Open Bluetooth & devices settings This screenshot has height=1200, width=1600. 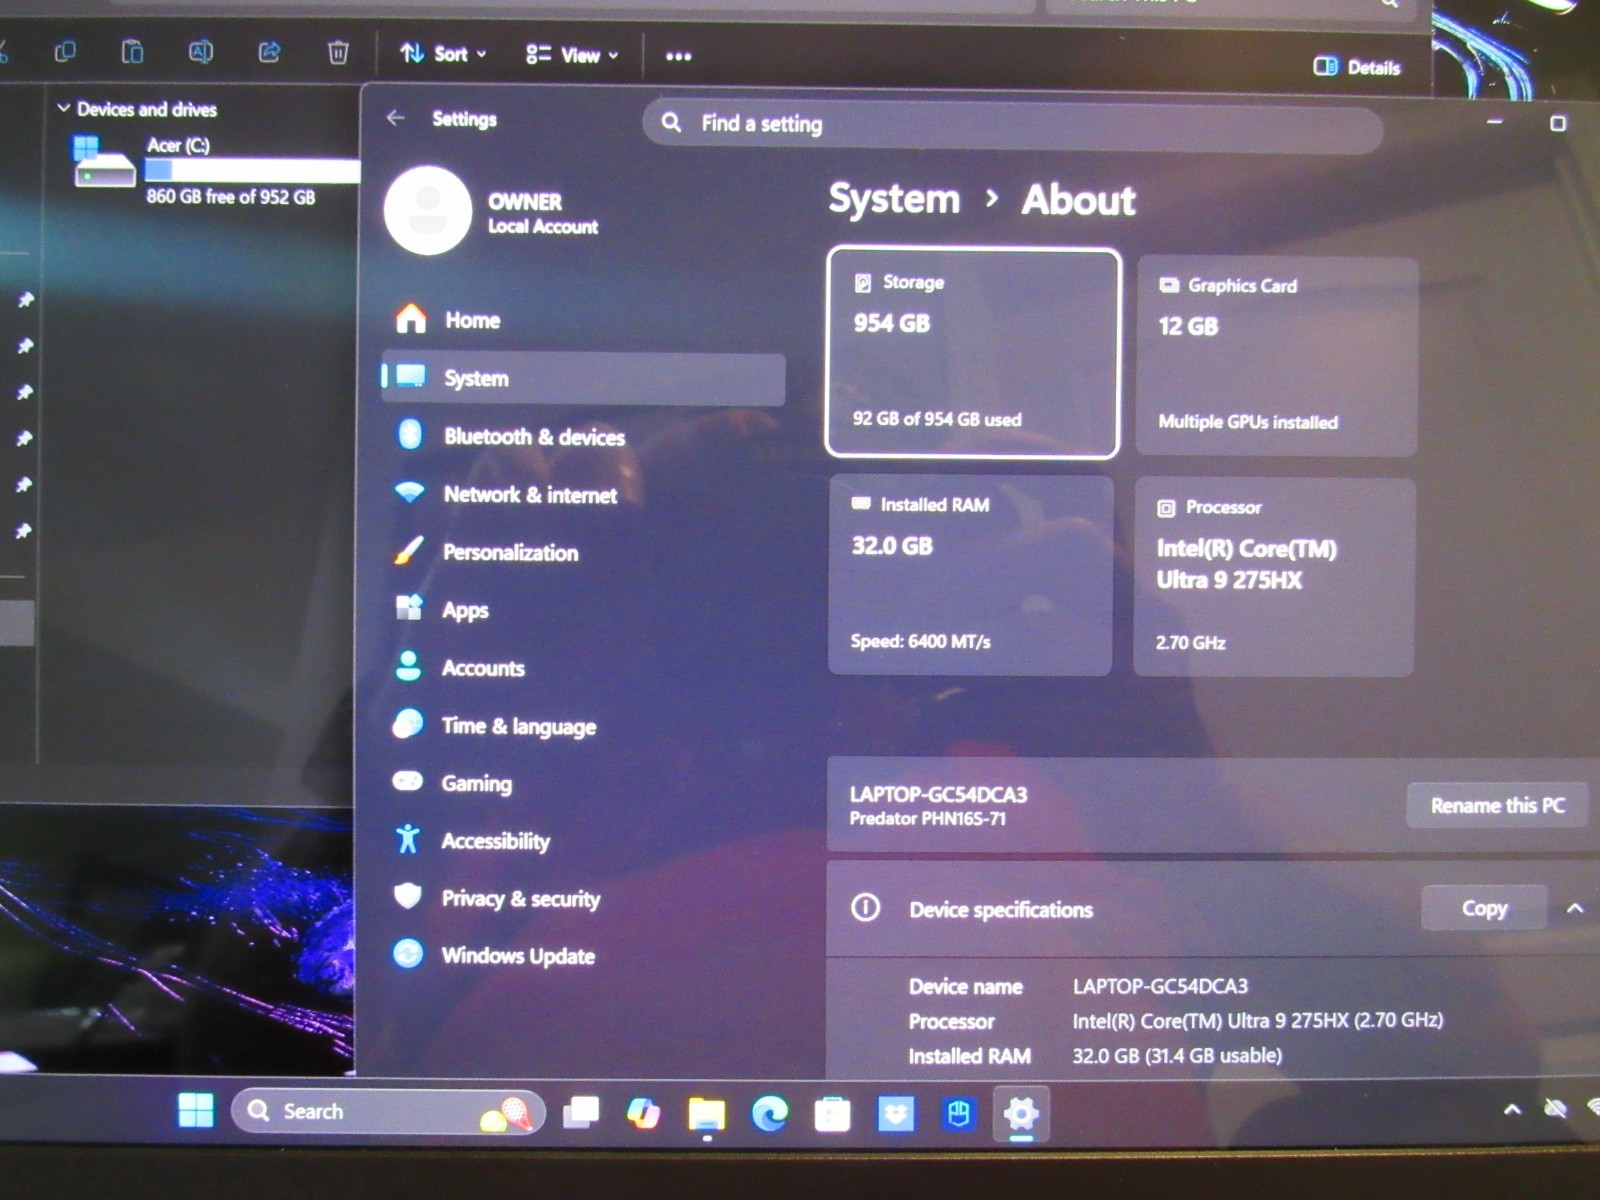click(x=583, y=436)
